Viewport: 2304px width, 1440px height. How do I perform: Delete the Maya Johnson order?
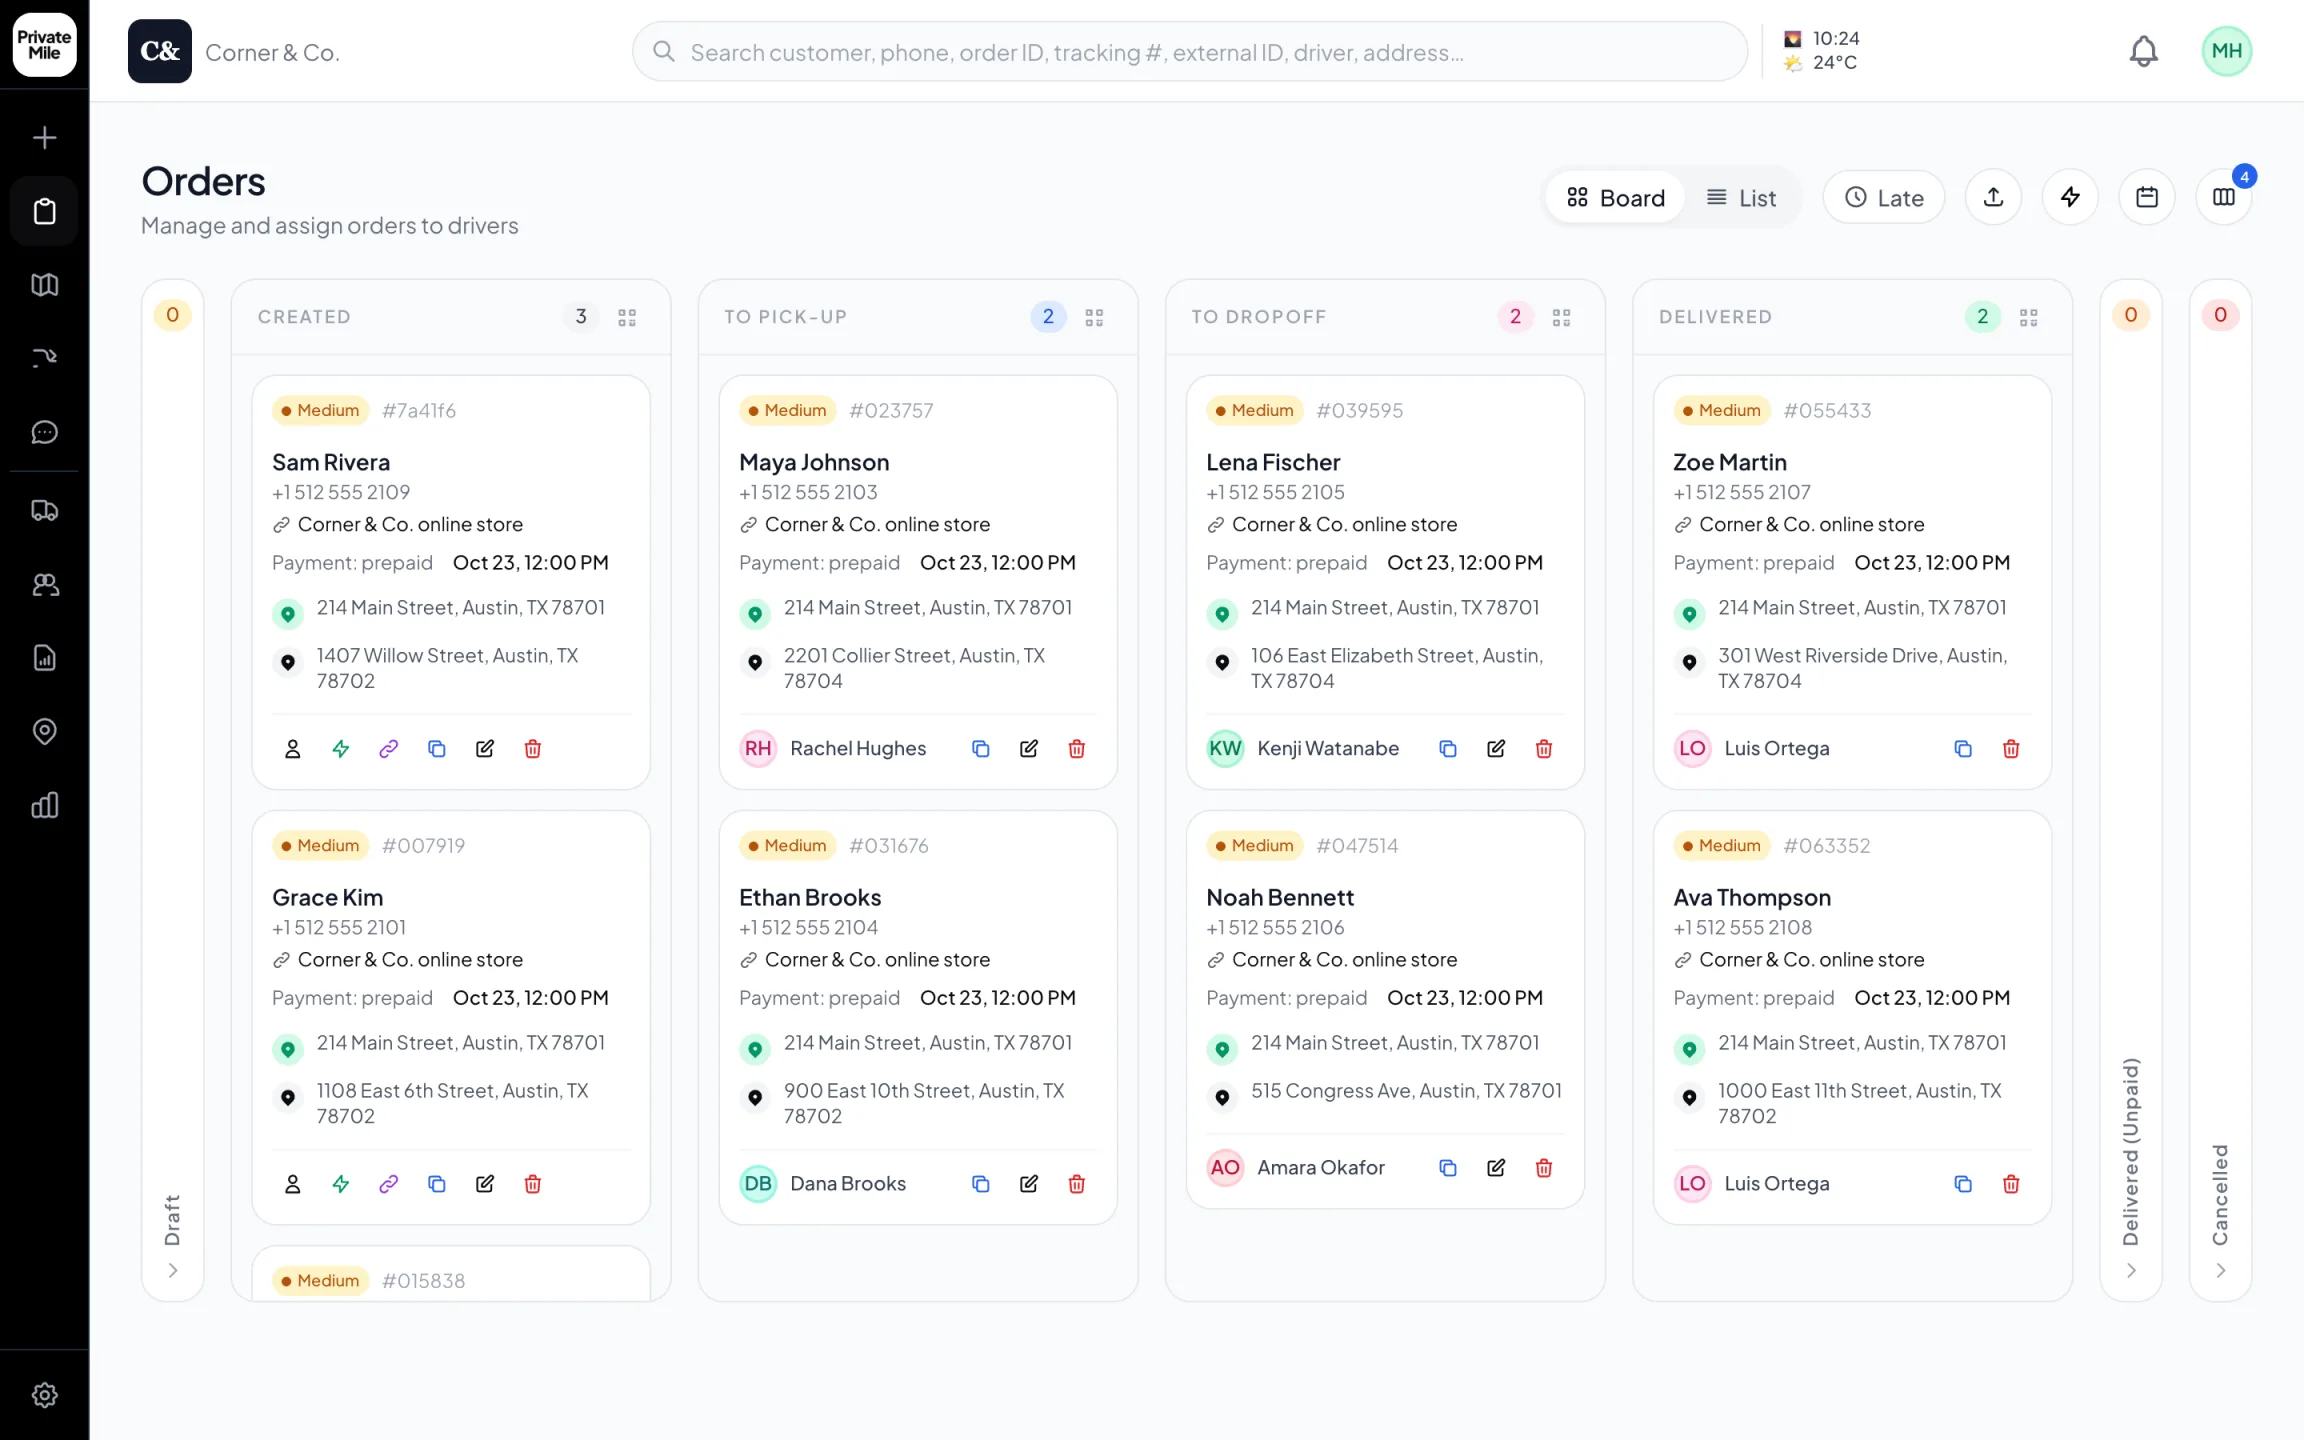pyautogui.click(x=1076, y=749)
